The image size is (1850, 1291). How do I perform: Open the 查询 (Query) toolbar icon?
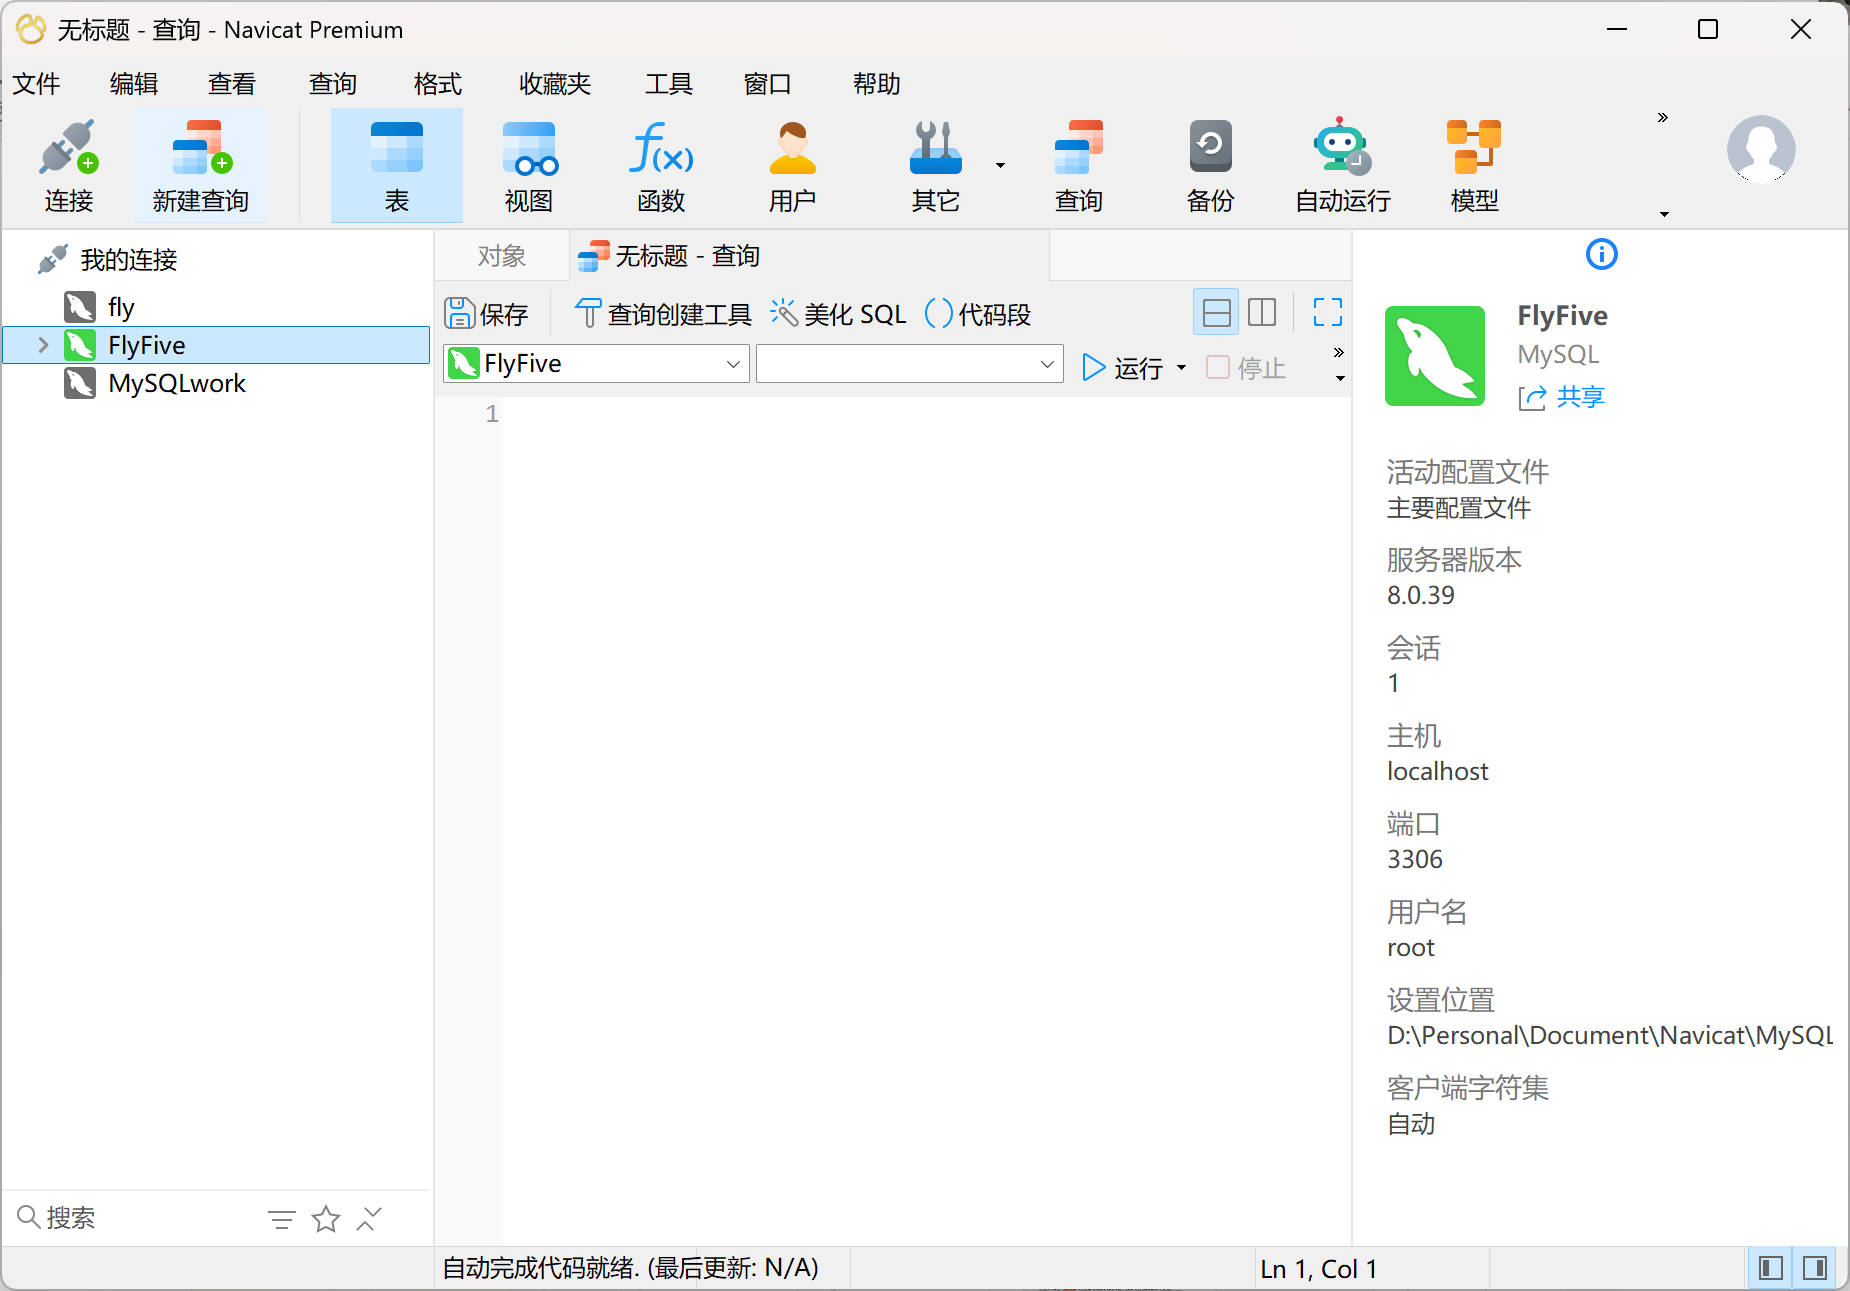coord(1079,165)
